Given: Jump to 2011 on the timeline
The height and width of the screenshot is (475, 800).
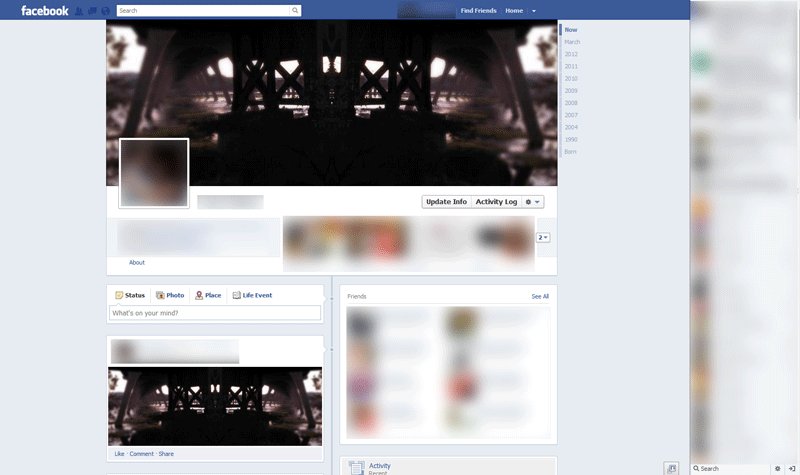Looking at the screenshot, I should click(x=571, y=66).
